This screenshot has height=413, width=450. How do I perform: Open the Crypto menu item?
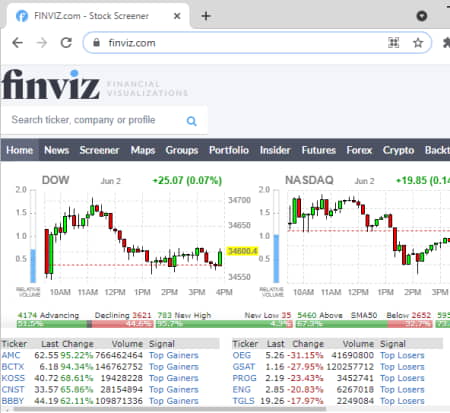pyautogui.click(x=398, y=150)
